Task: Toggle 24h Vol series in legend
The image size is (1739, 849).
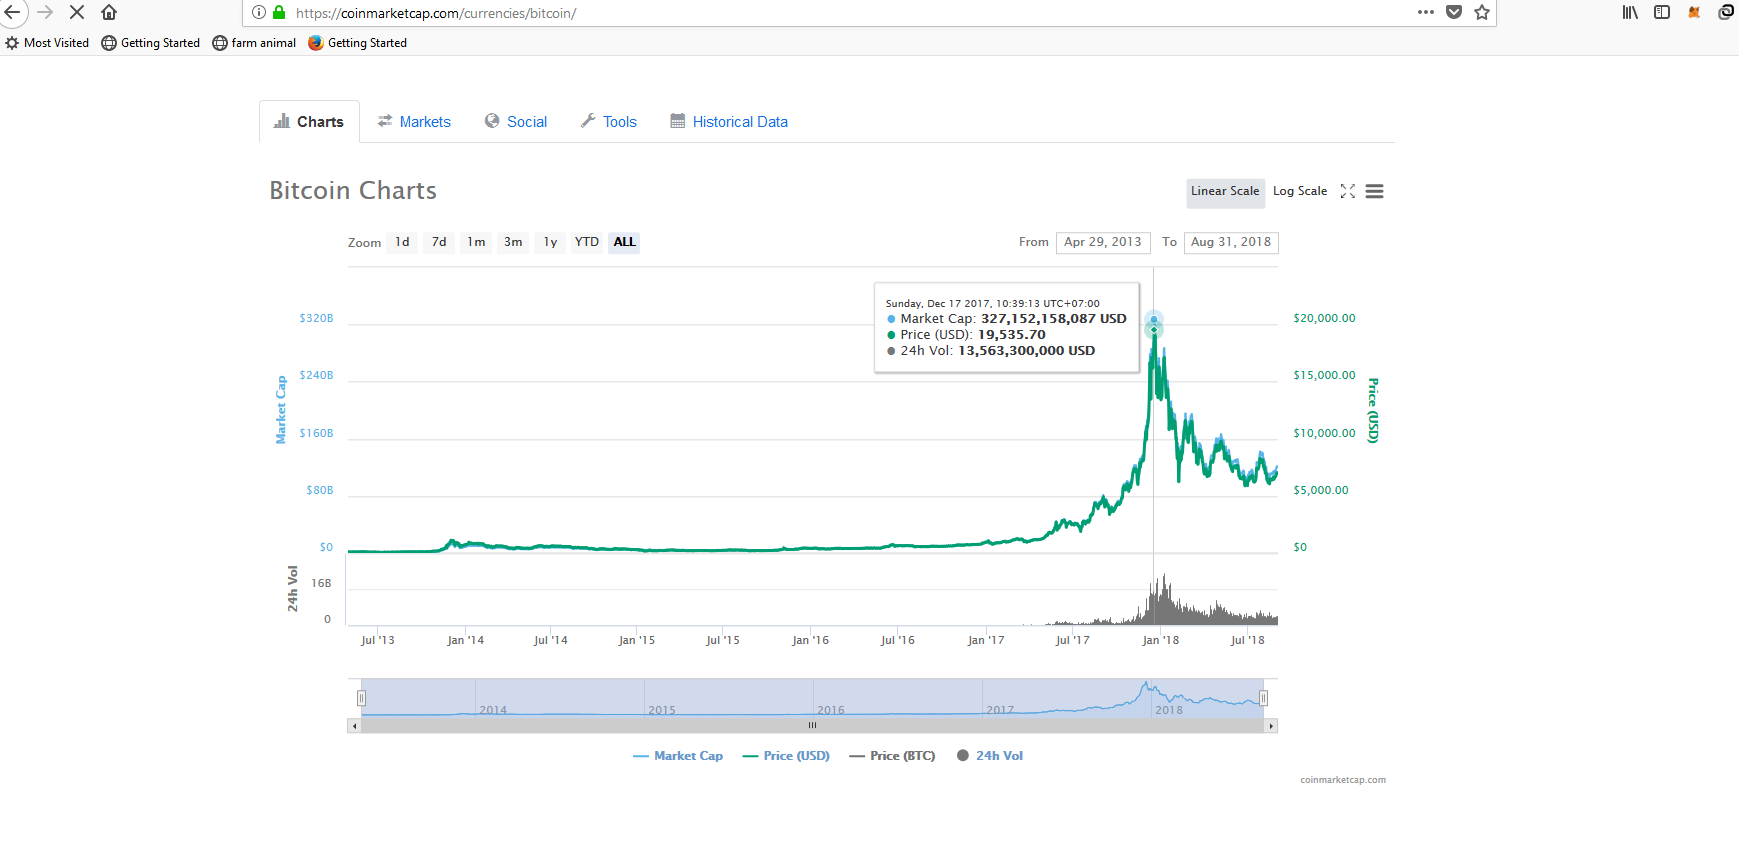Action: click(x=990, y=756)
